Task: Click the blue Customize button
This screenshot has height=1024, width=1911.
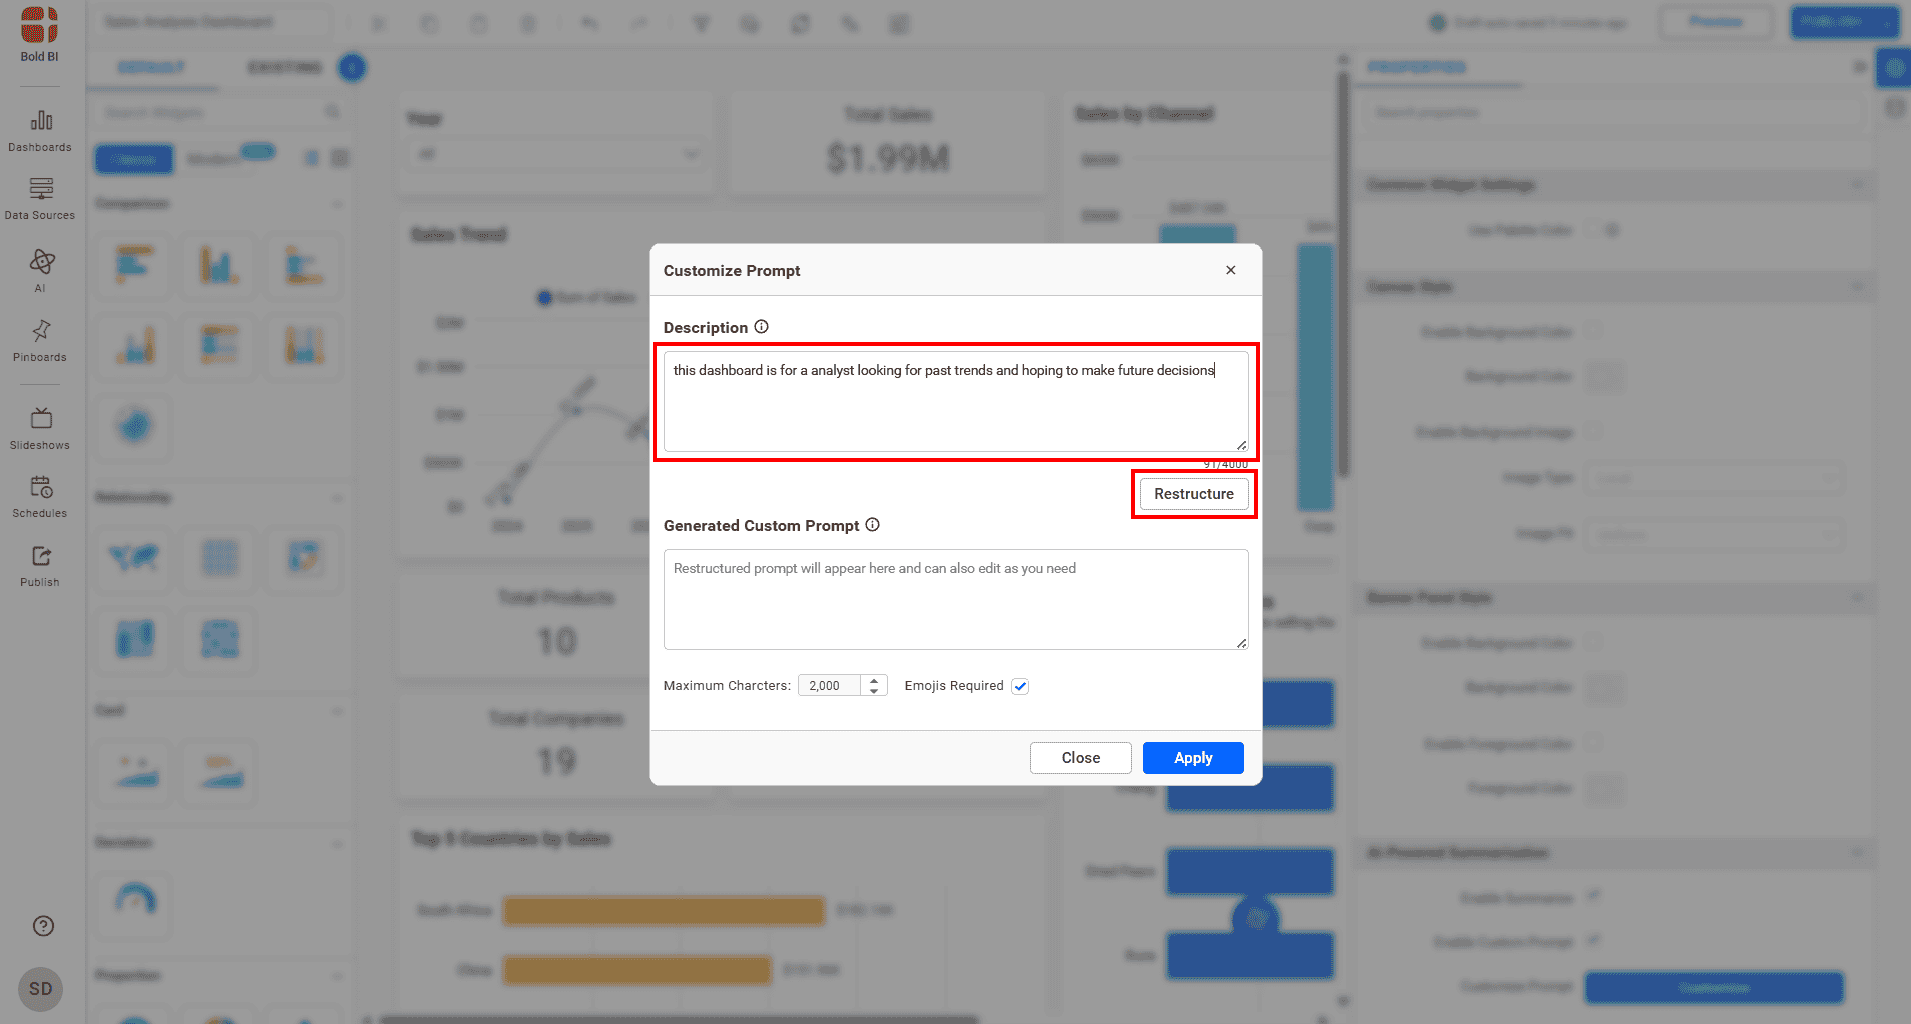Action: pyautogui.click(x=1714, y=987)
